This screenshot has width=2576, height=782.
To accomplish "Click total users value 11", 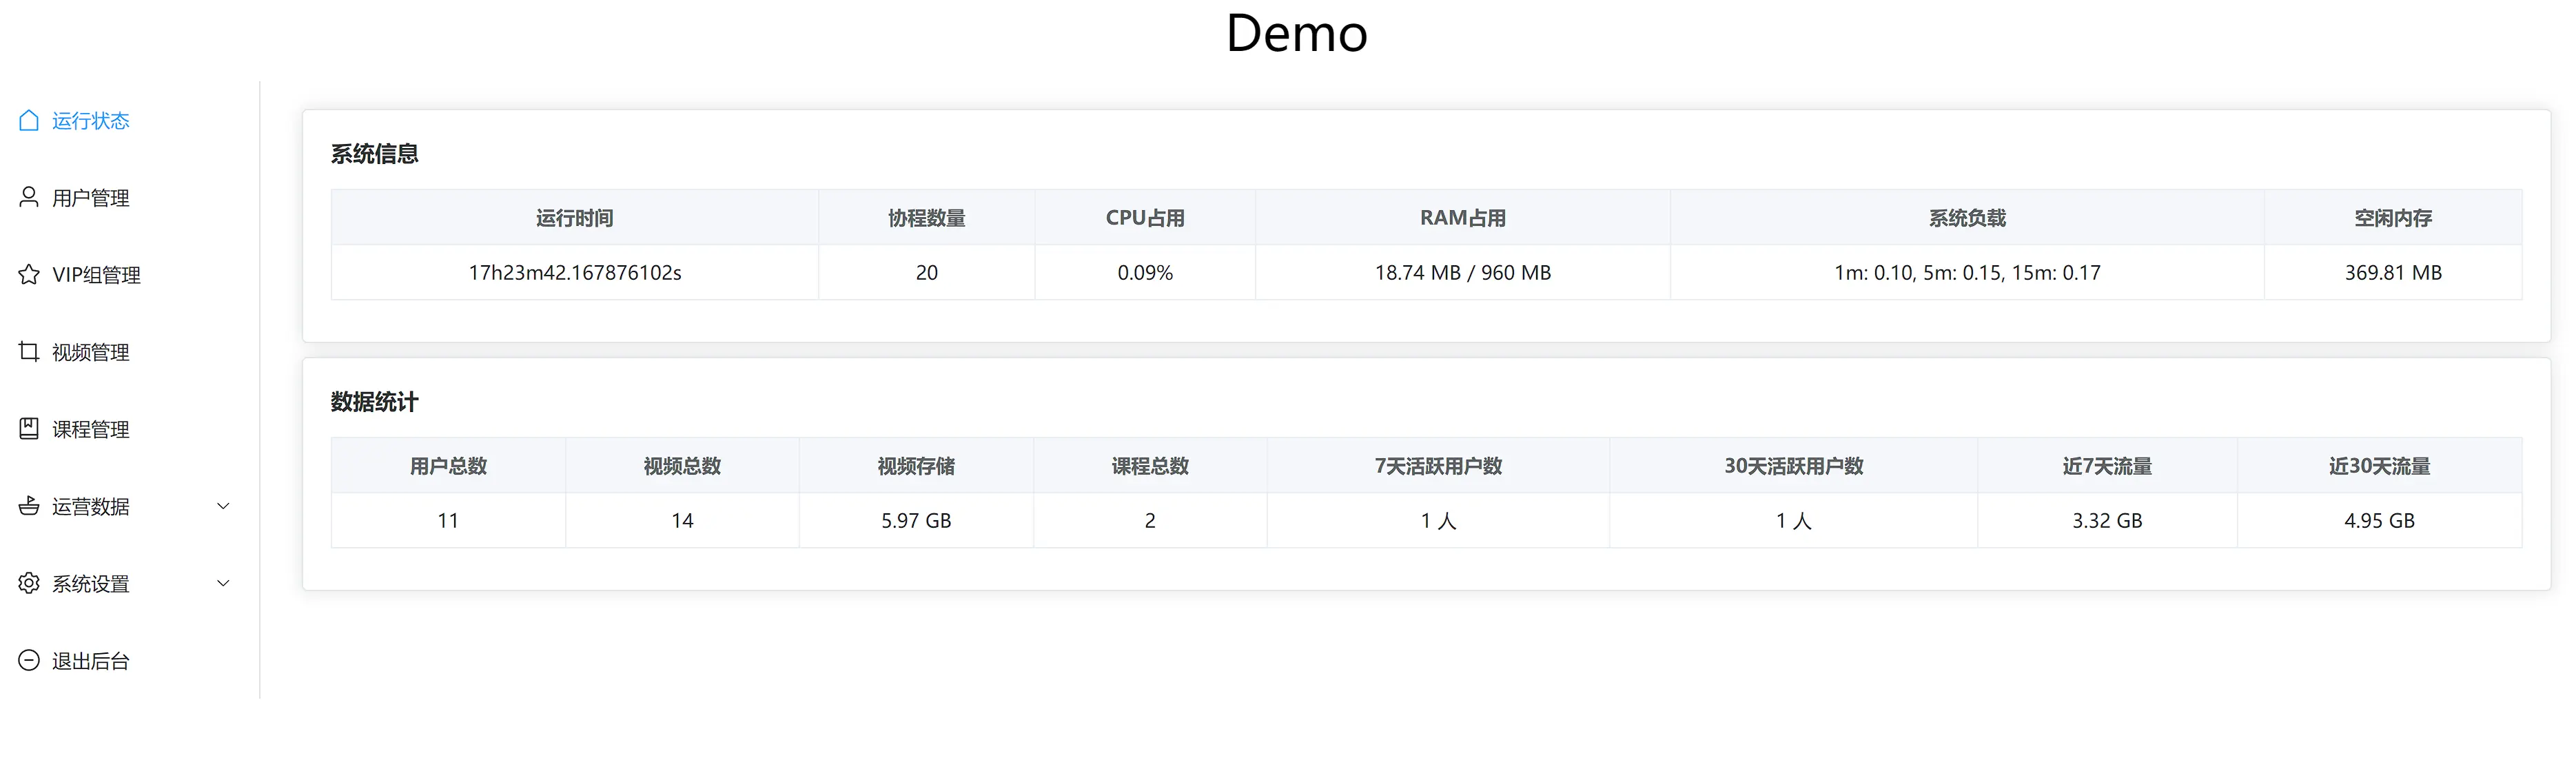I will (448, 520).
